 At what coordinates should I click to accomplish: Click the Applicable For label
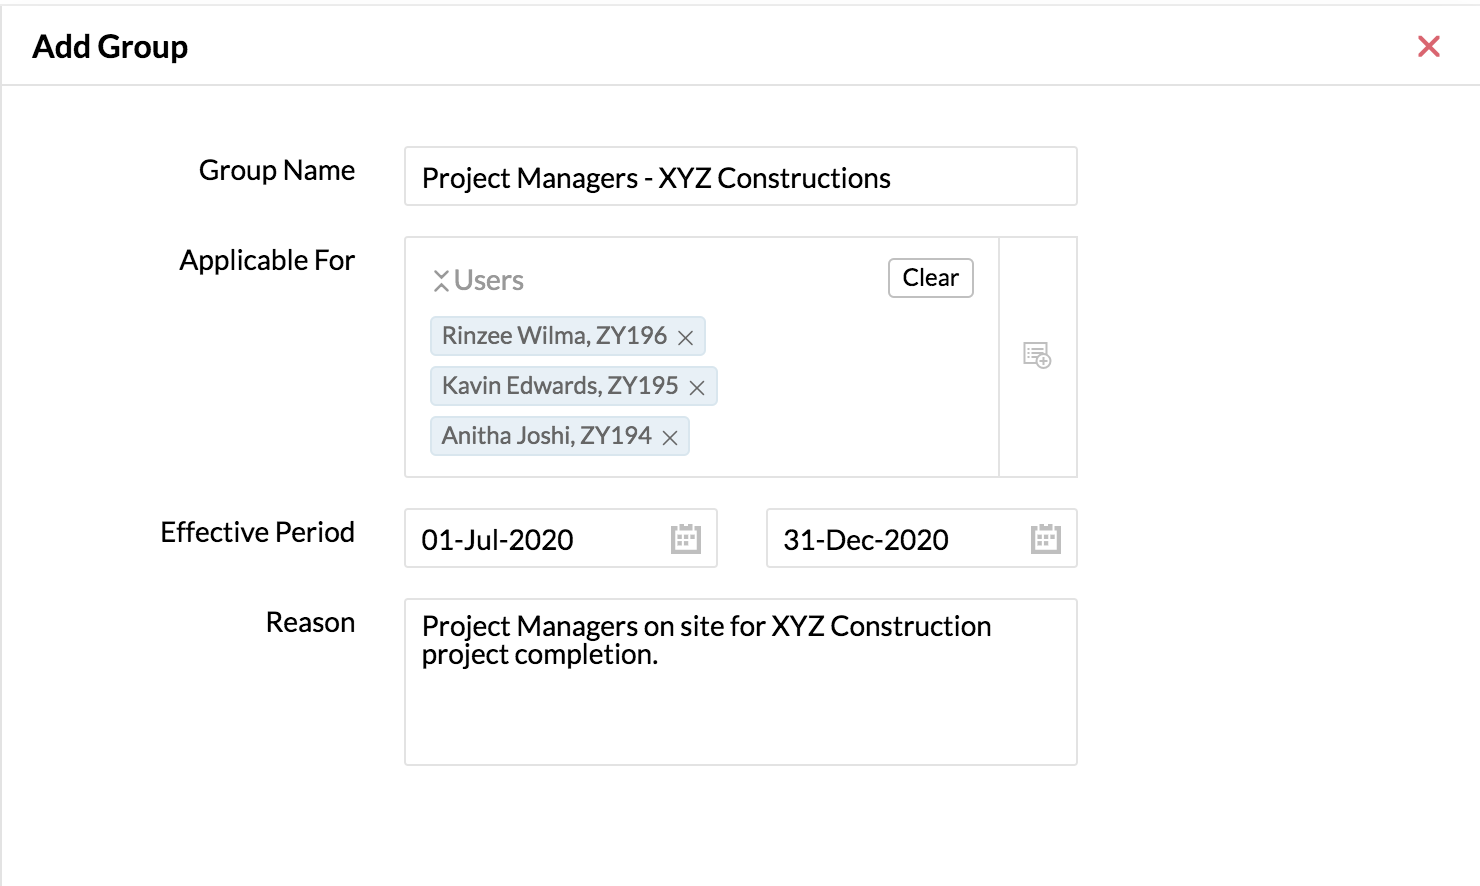(267, 260)
